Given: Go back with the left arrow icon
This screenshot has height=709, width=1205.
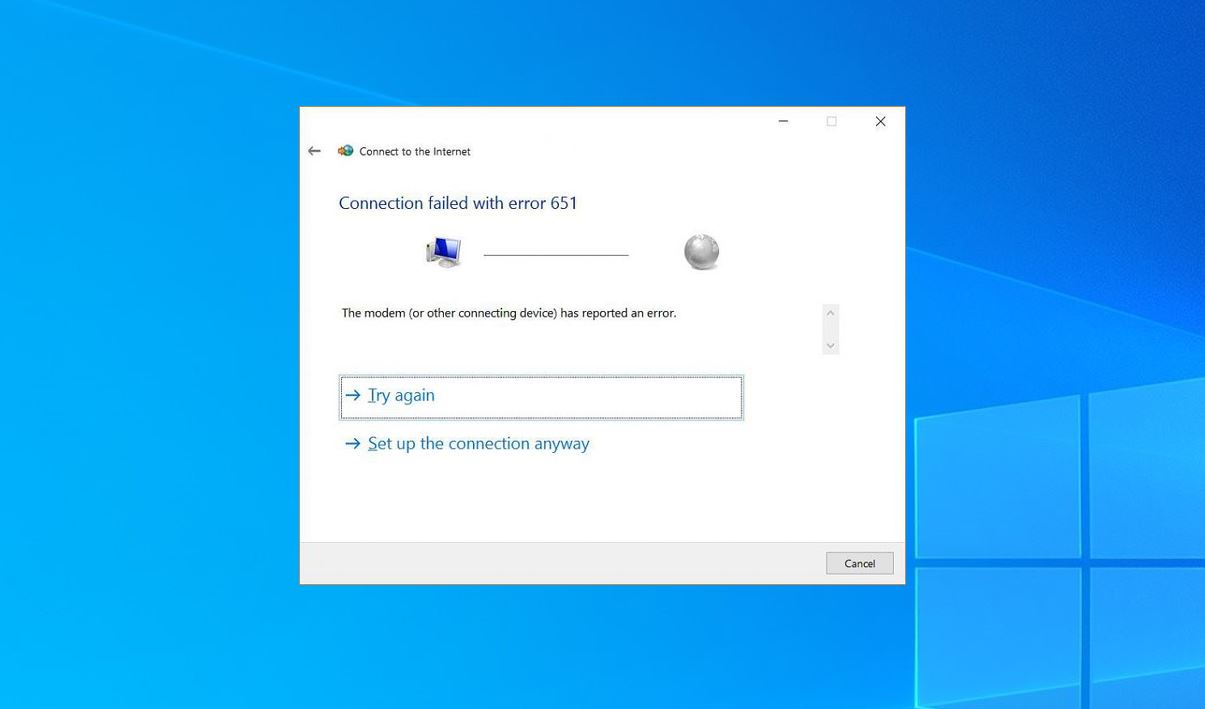Looking at the screenshot, I should pyautogui.click(x=314, y=151).
